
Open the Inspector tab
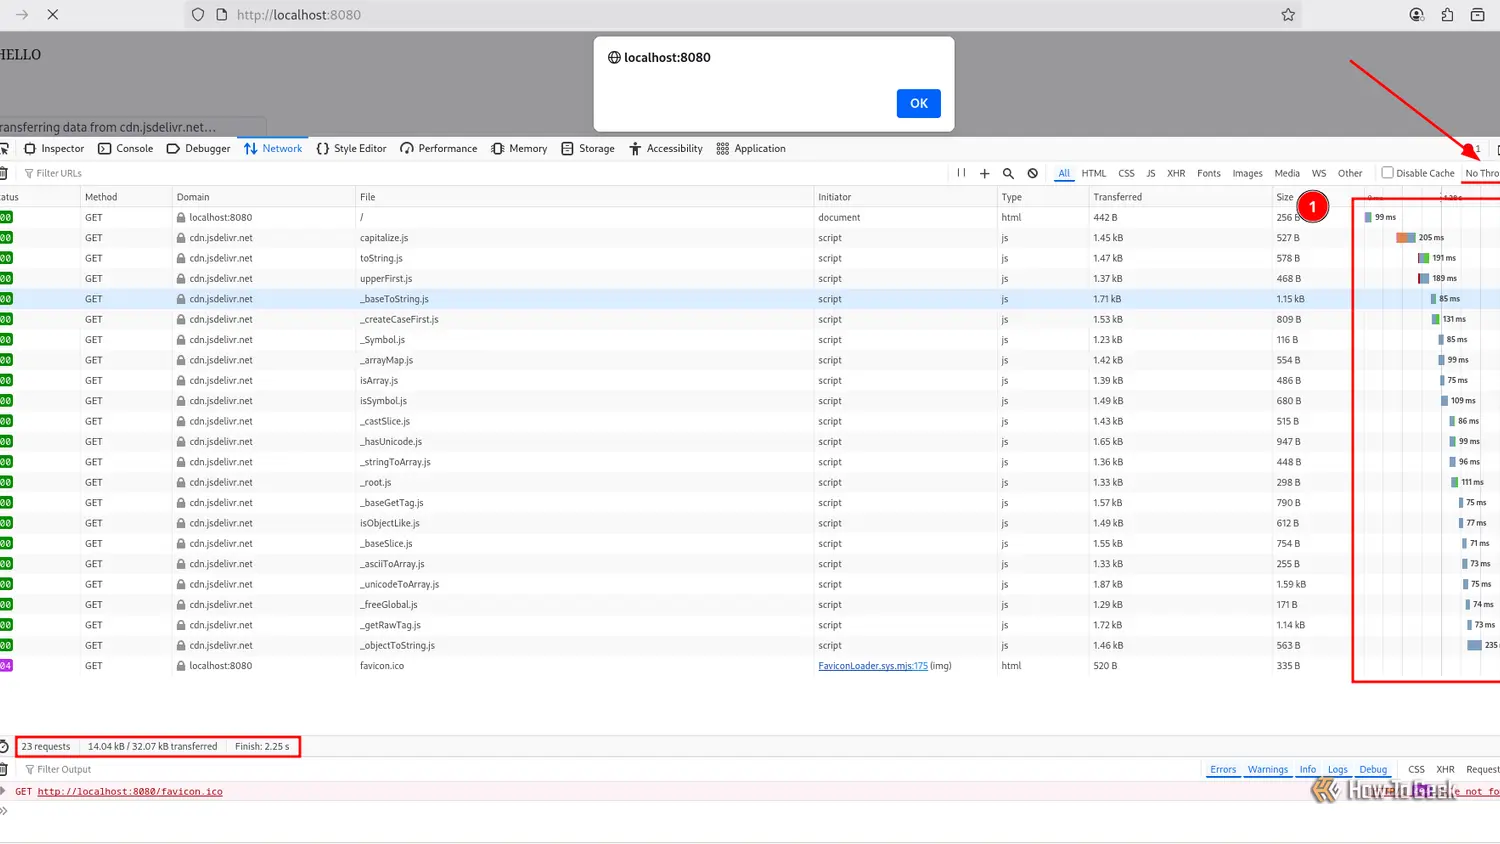click(x=55, y=149)
